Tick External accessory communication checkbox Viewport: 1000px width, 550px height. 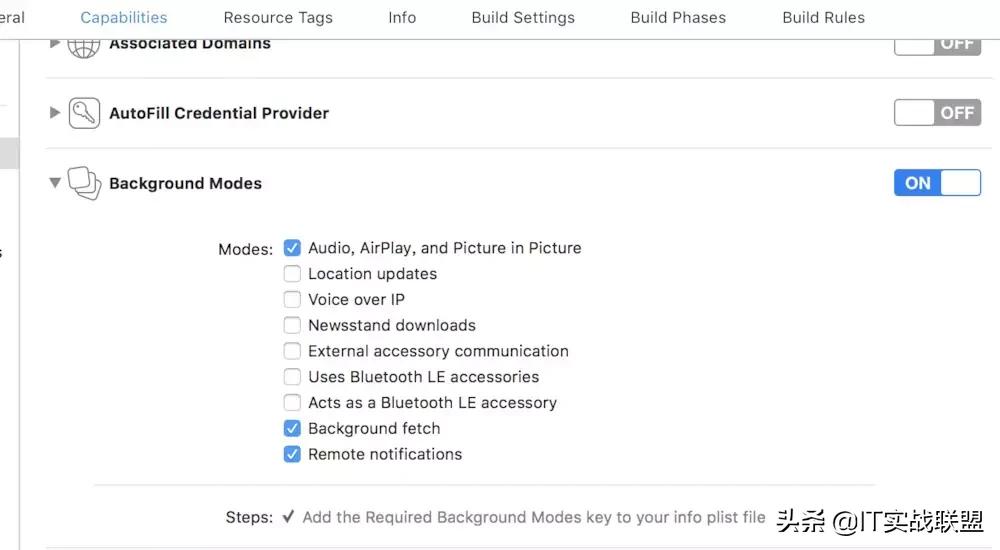coord(292,351)
